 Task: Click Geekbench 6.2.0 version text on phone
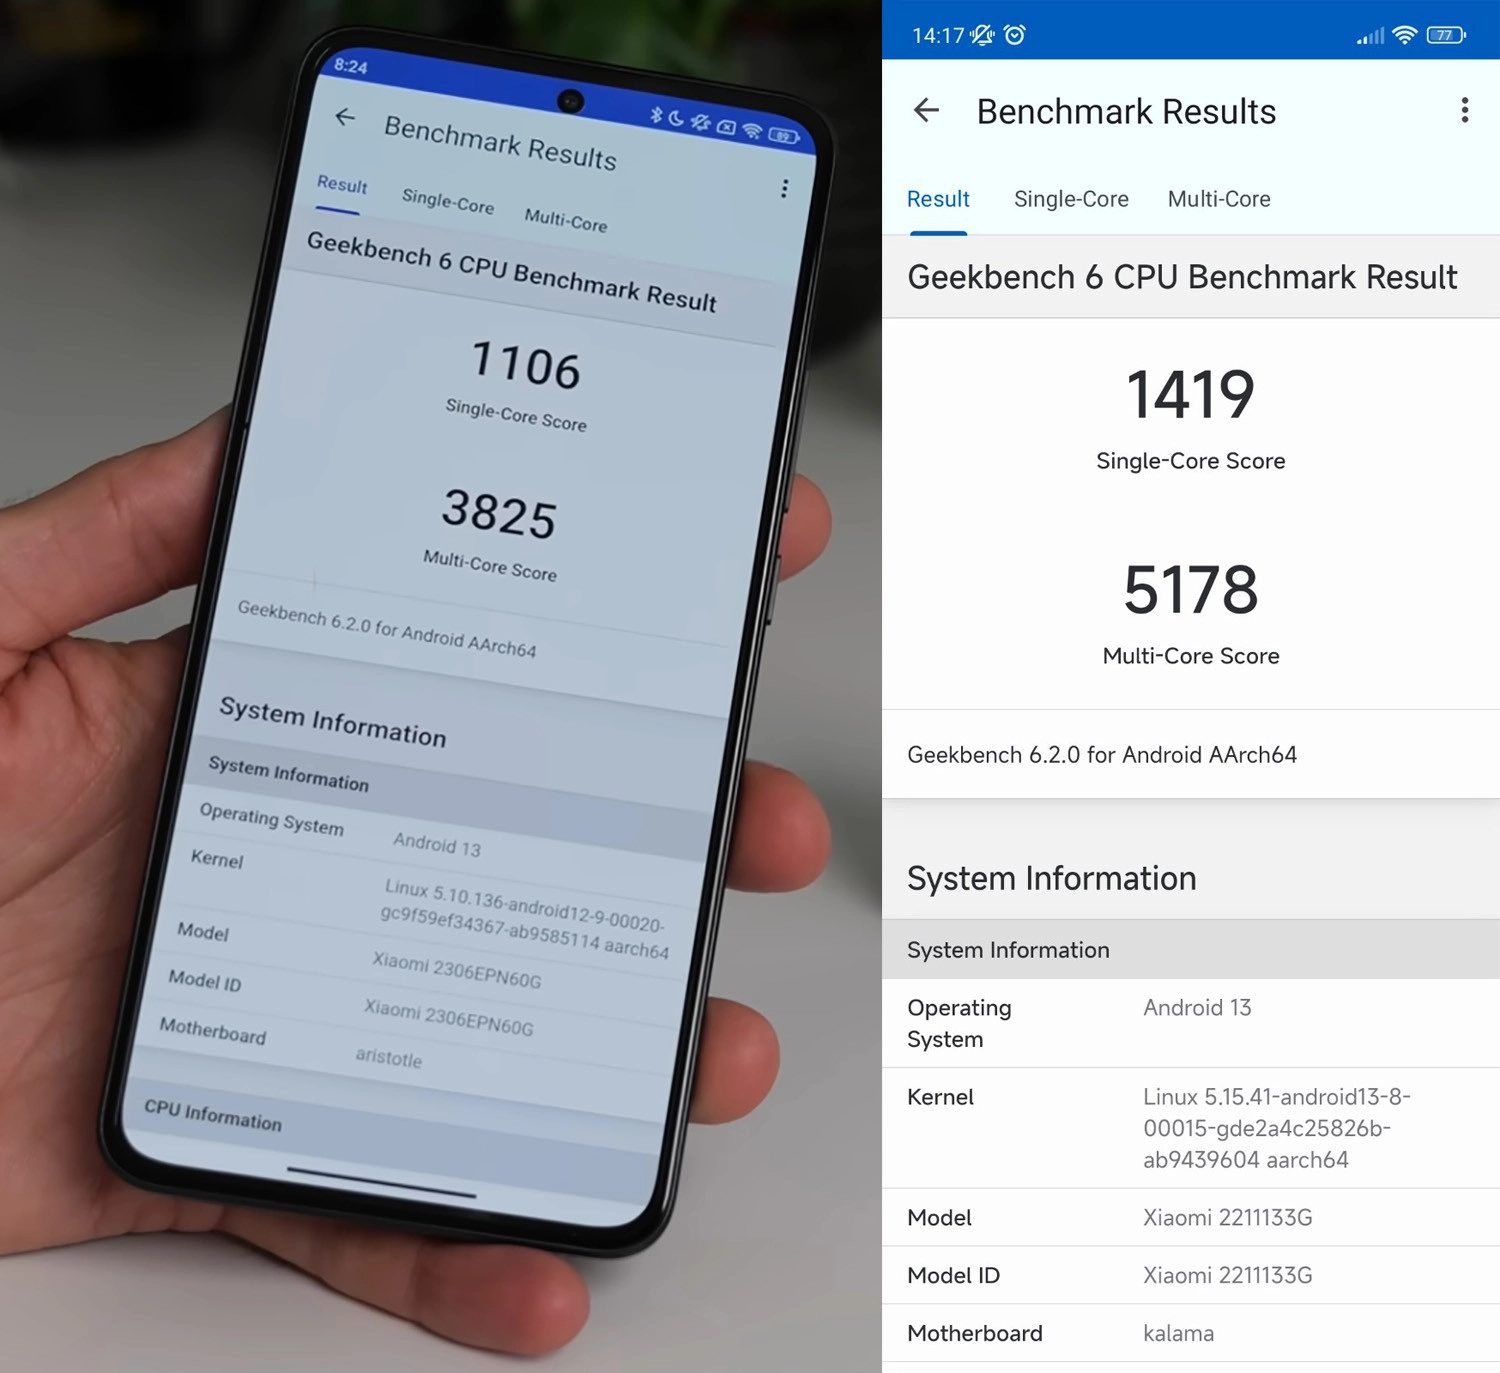coord(387,629)
